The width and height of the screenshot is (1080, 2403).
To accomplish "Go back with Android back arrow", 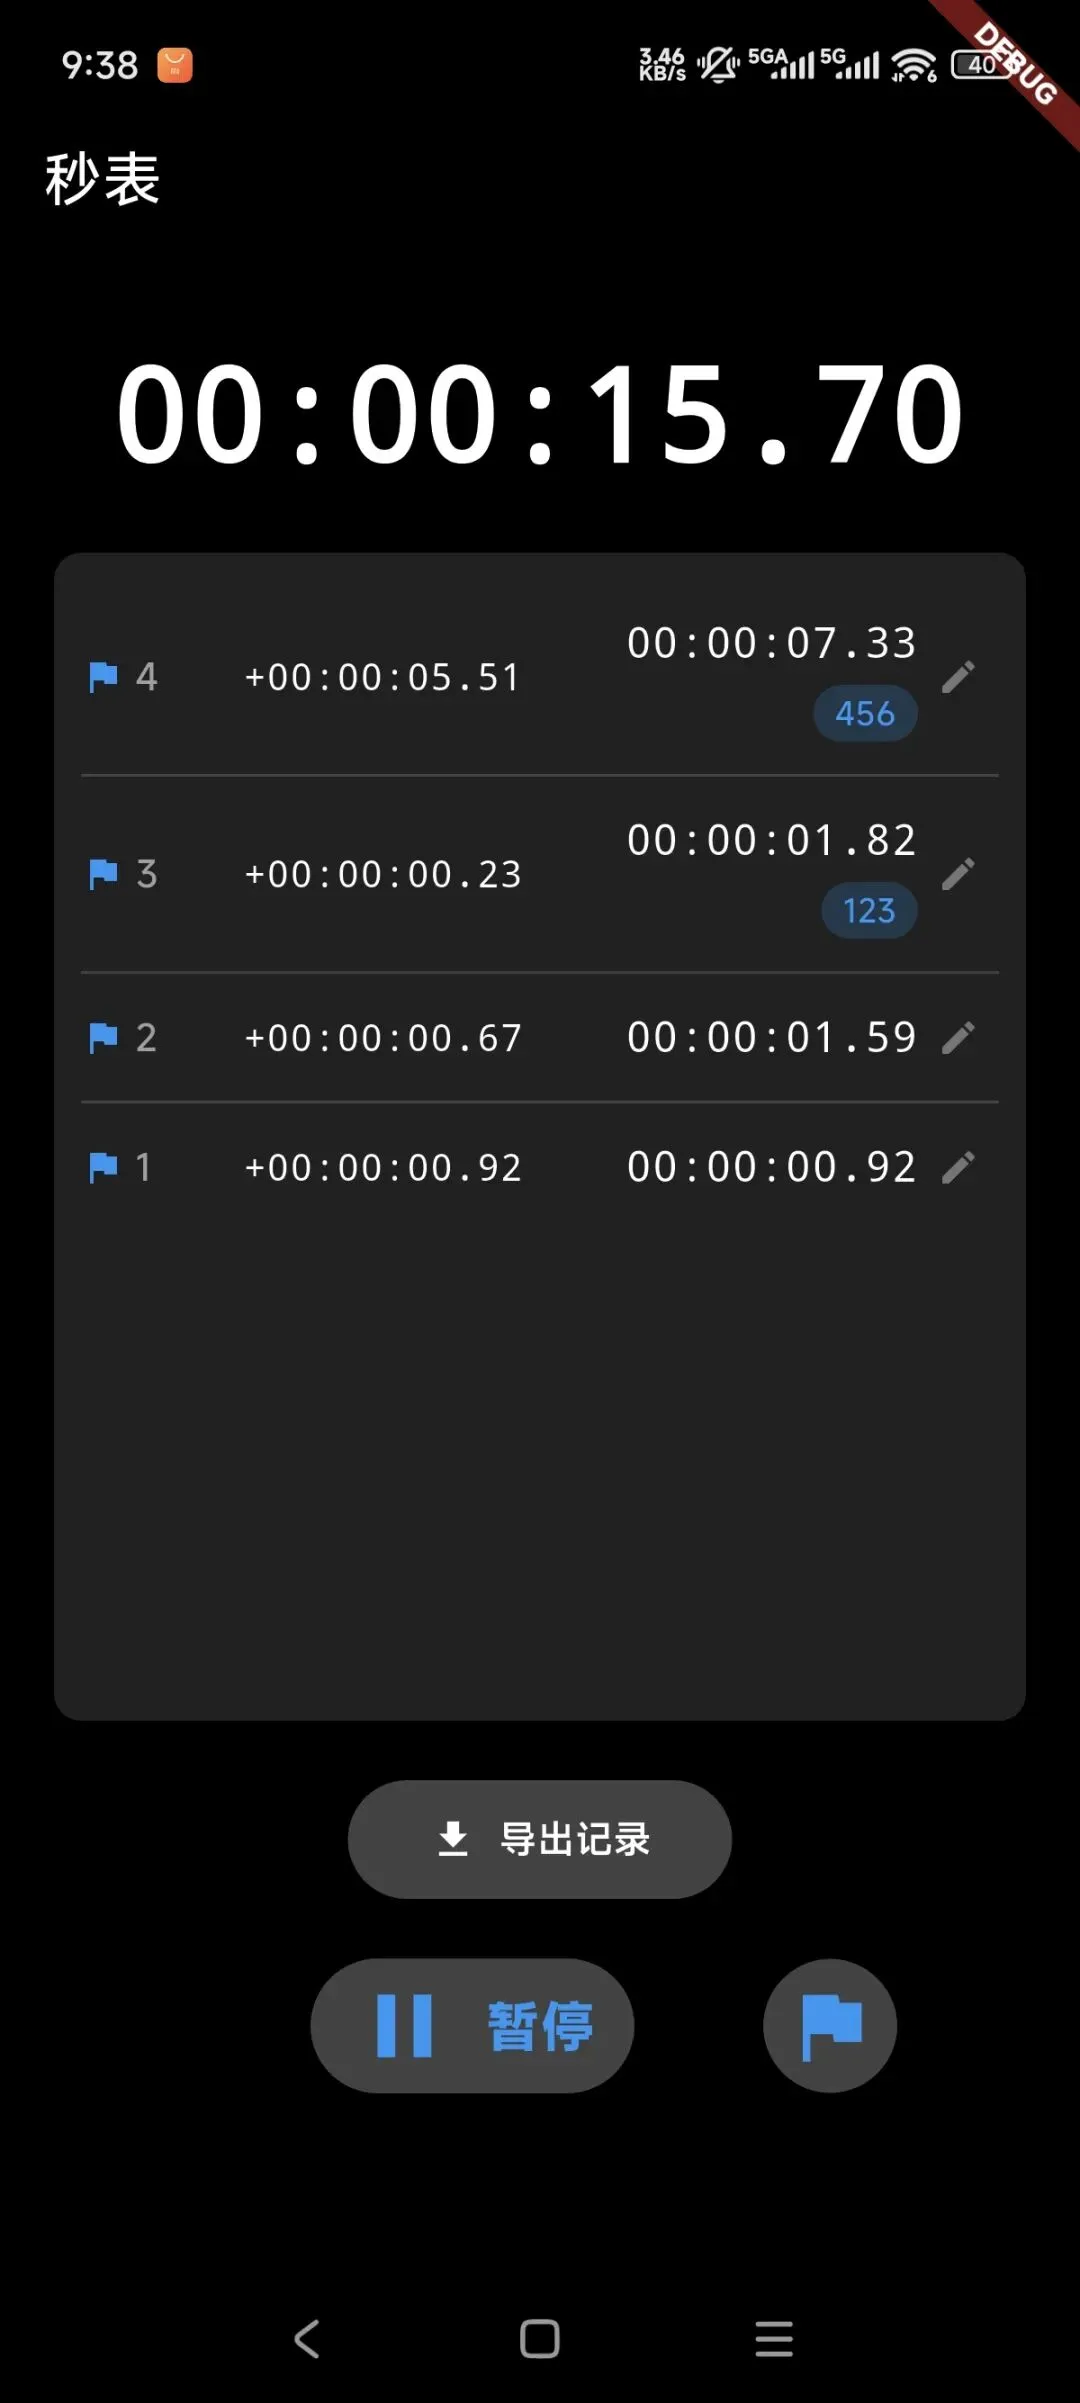I will click(307, 2338).
